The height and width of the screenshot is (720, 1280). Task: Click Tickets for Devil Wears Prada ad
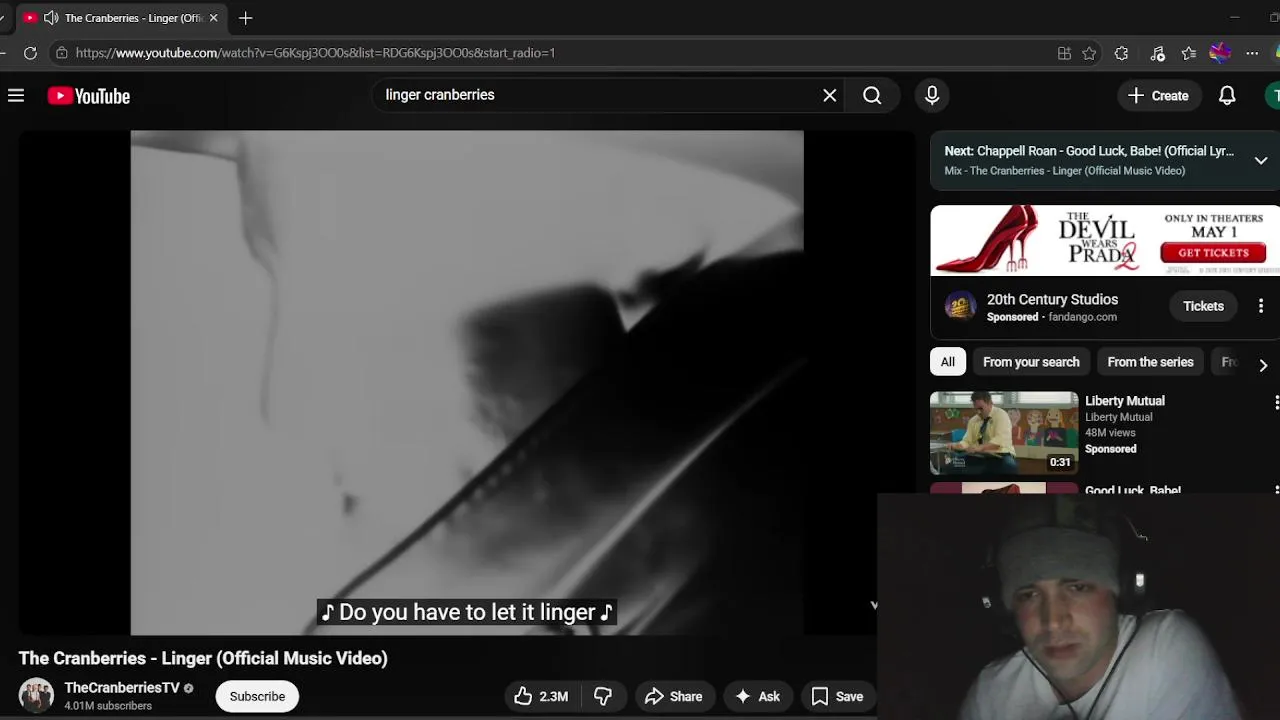[1203, 306]
